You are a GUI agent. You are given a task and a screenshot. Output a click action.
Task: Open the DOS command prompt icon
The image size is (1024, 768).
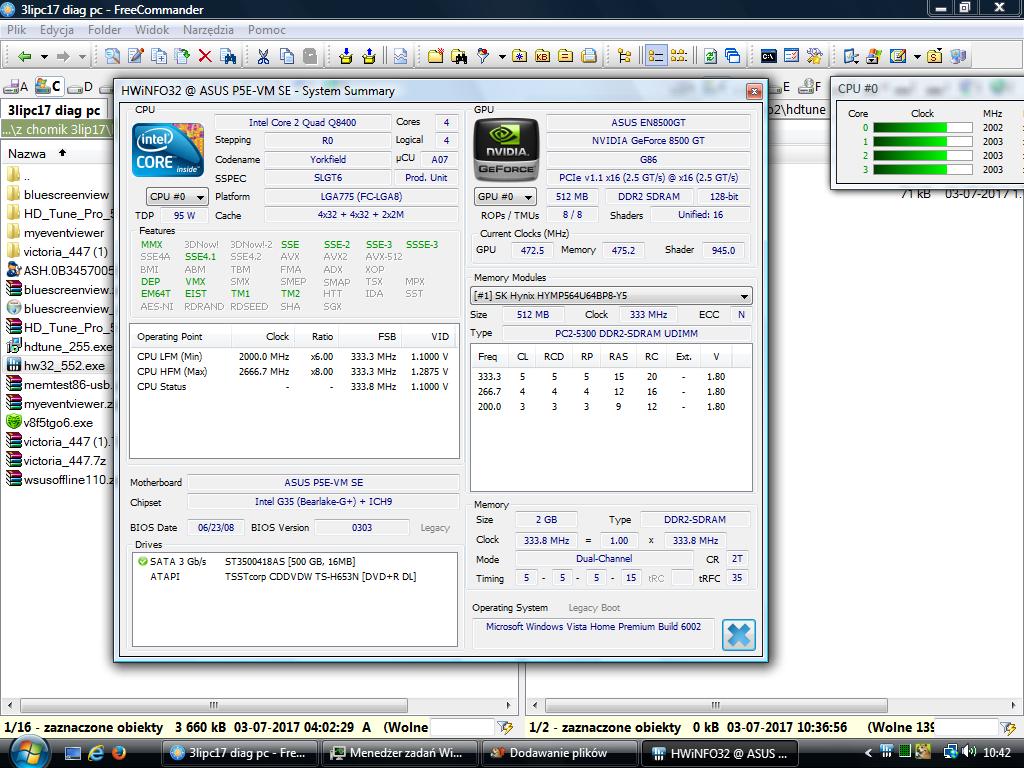click(768, 56)
